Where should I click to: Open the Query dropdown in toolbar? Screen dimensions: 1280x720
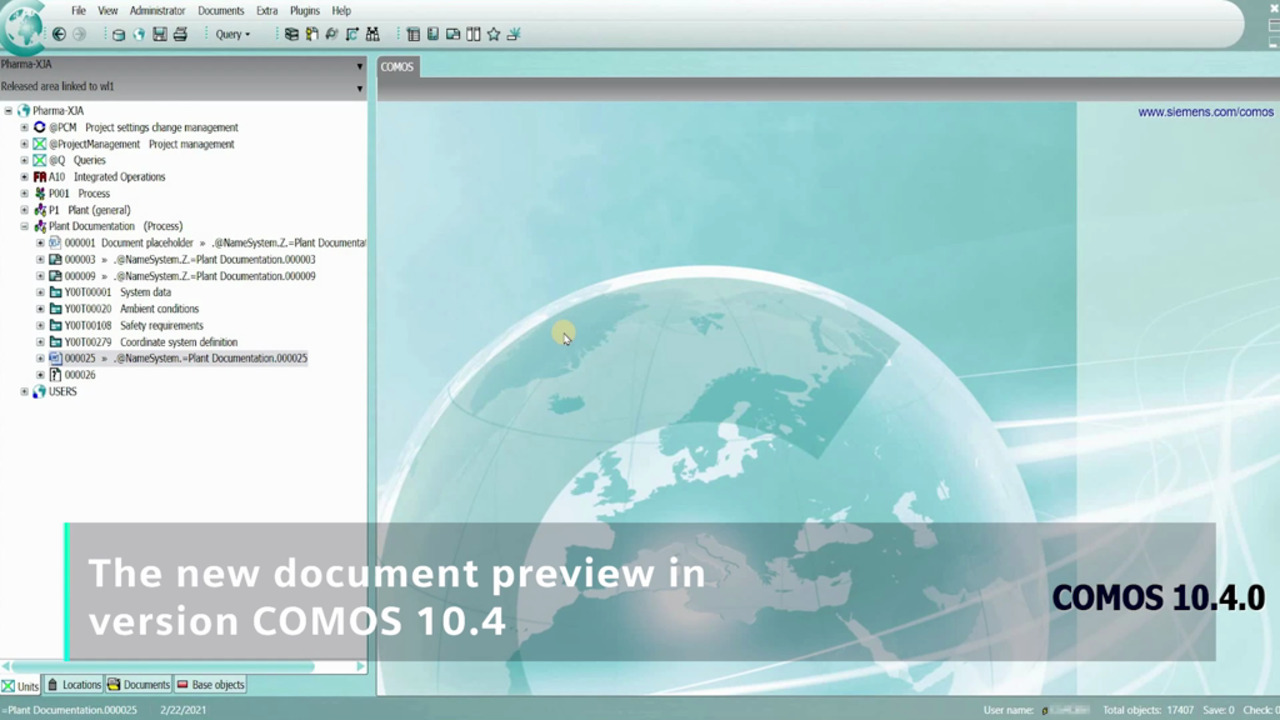pyautogui.click(x=233, y=34)
